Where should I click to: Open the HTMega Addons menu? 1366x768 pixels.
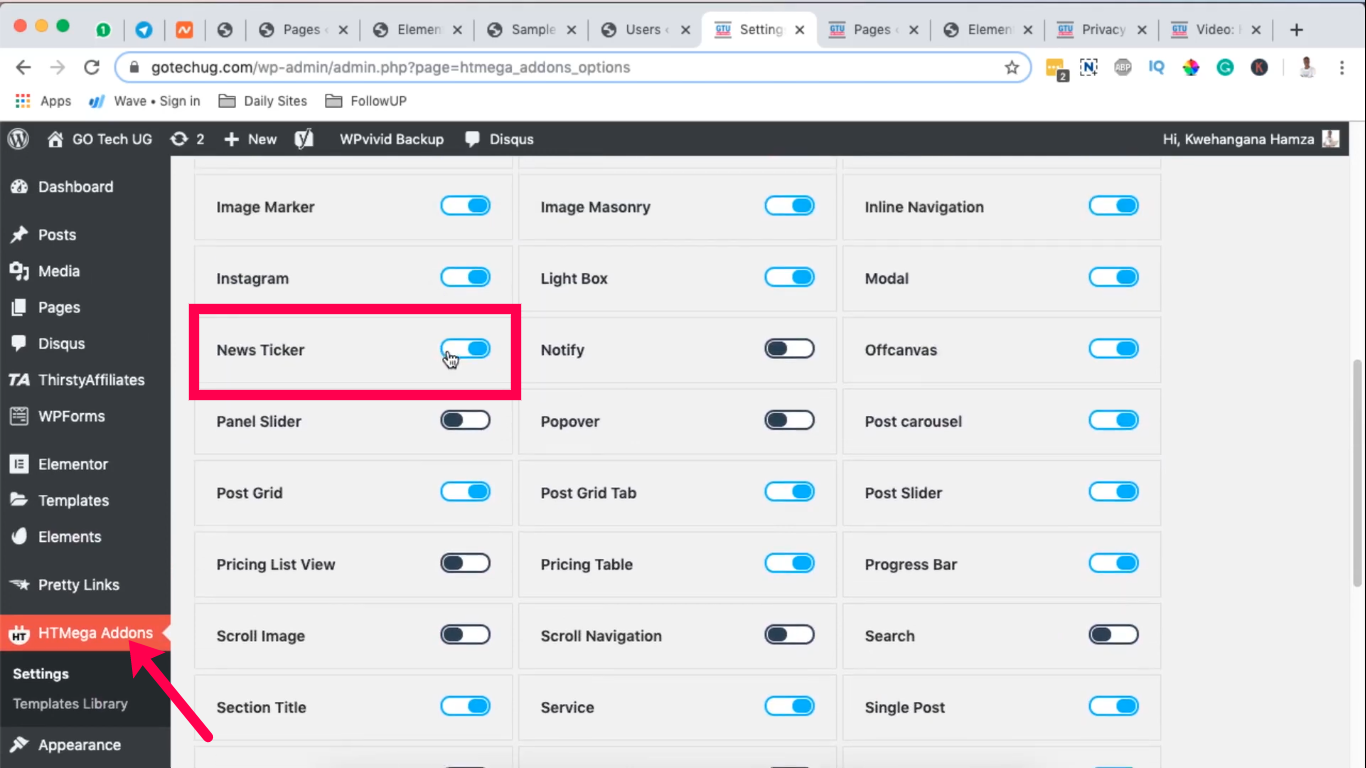pyautogui.click(x=85, y=633)
